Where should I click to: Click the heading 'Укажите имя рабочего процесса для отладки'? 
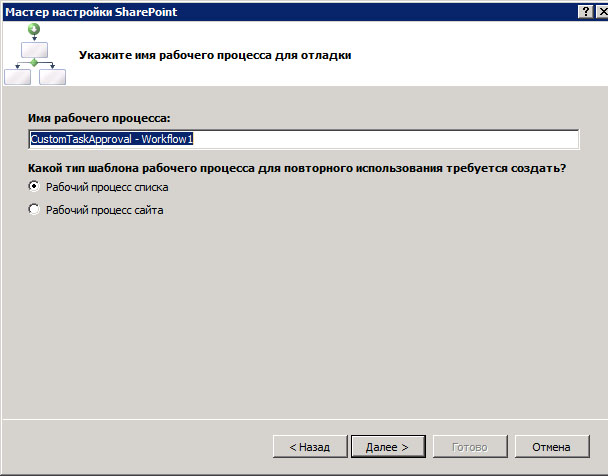point(215,55)
